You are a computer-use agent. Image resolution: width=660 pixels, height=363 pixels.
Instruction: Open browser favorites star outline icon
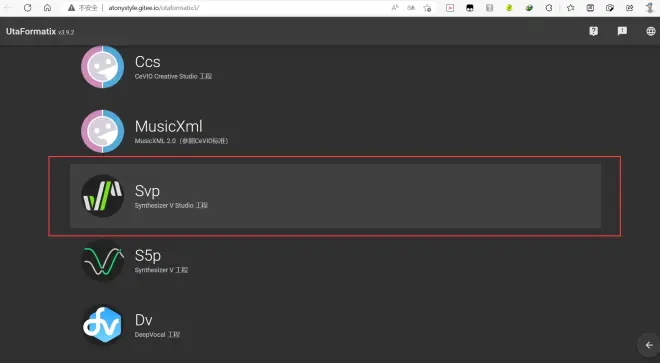(571, 8)
